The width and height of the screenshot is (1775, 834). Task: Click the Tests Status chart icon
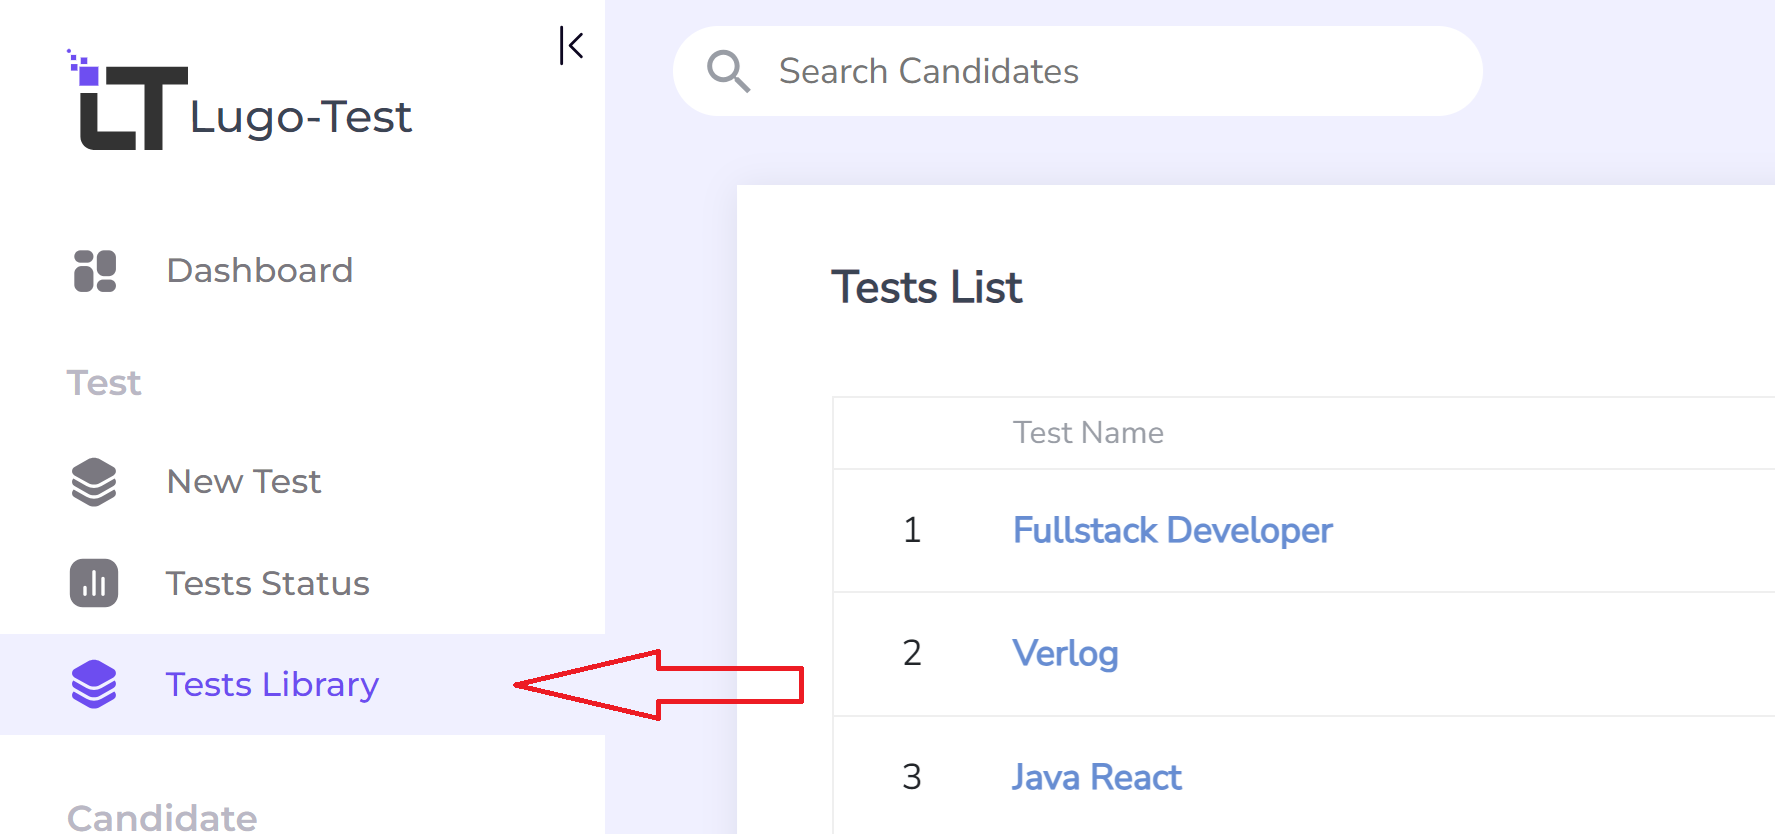click(x=94, y=583)
